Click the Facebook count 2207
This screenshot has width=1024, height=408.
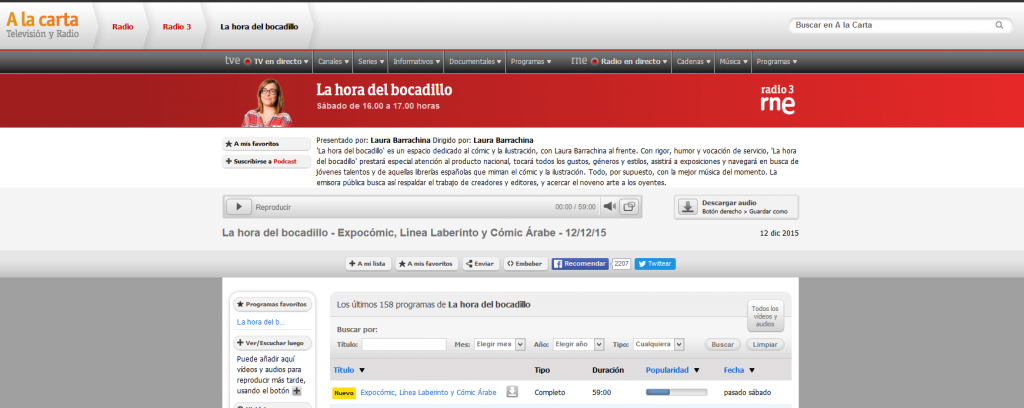[622, 264]
